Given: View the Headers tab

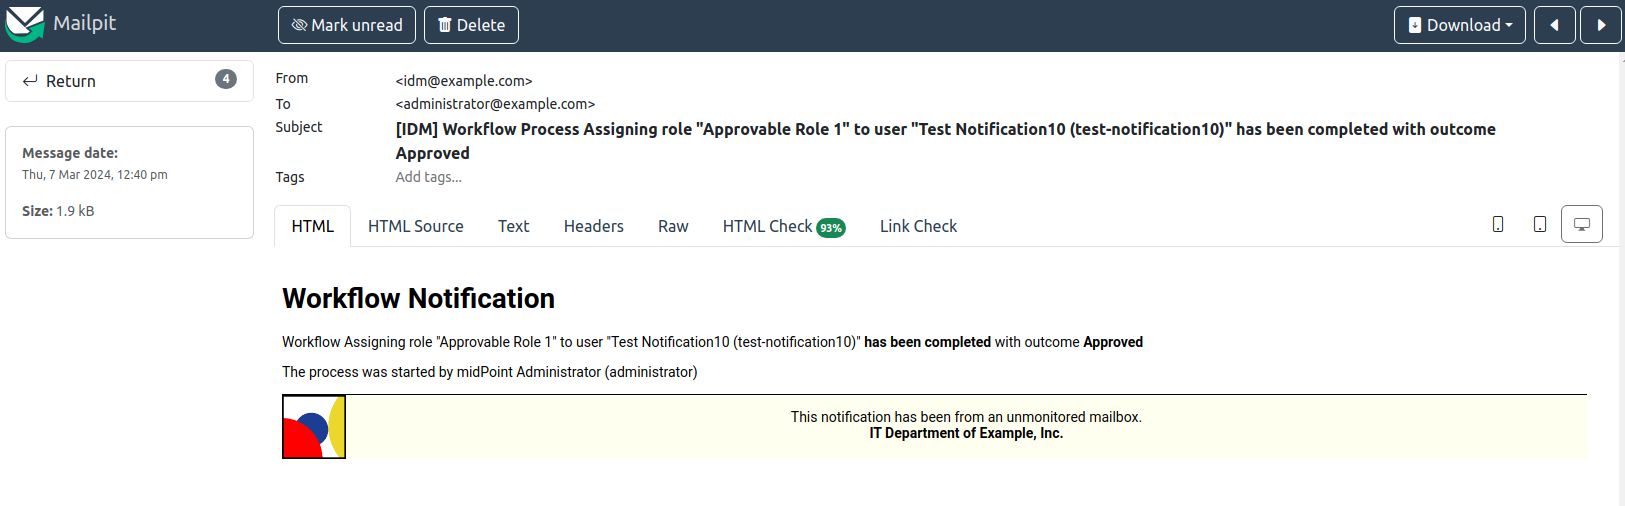Looking at the screenshot, I should 593,226.
